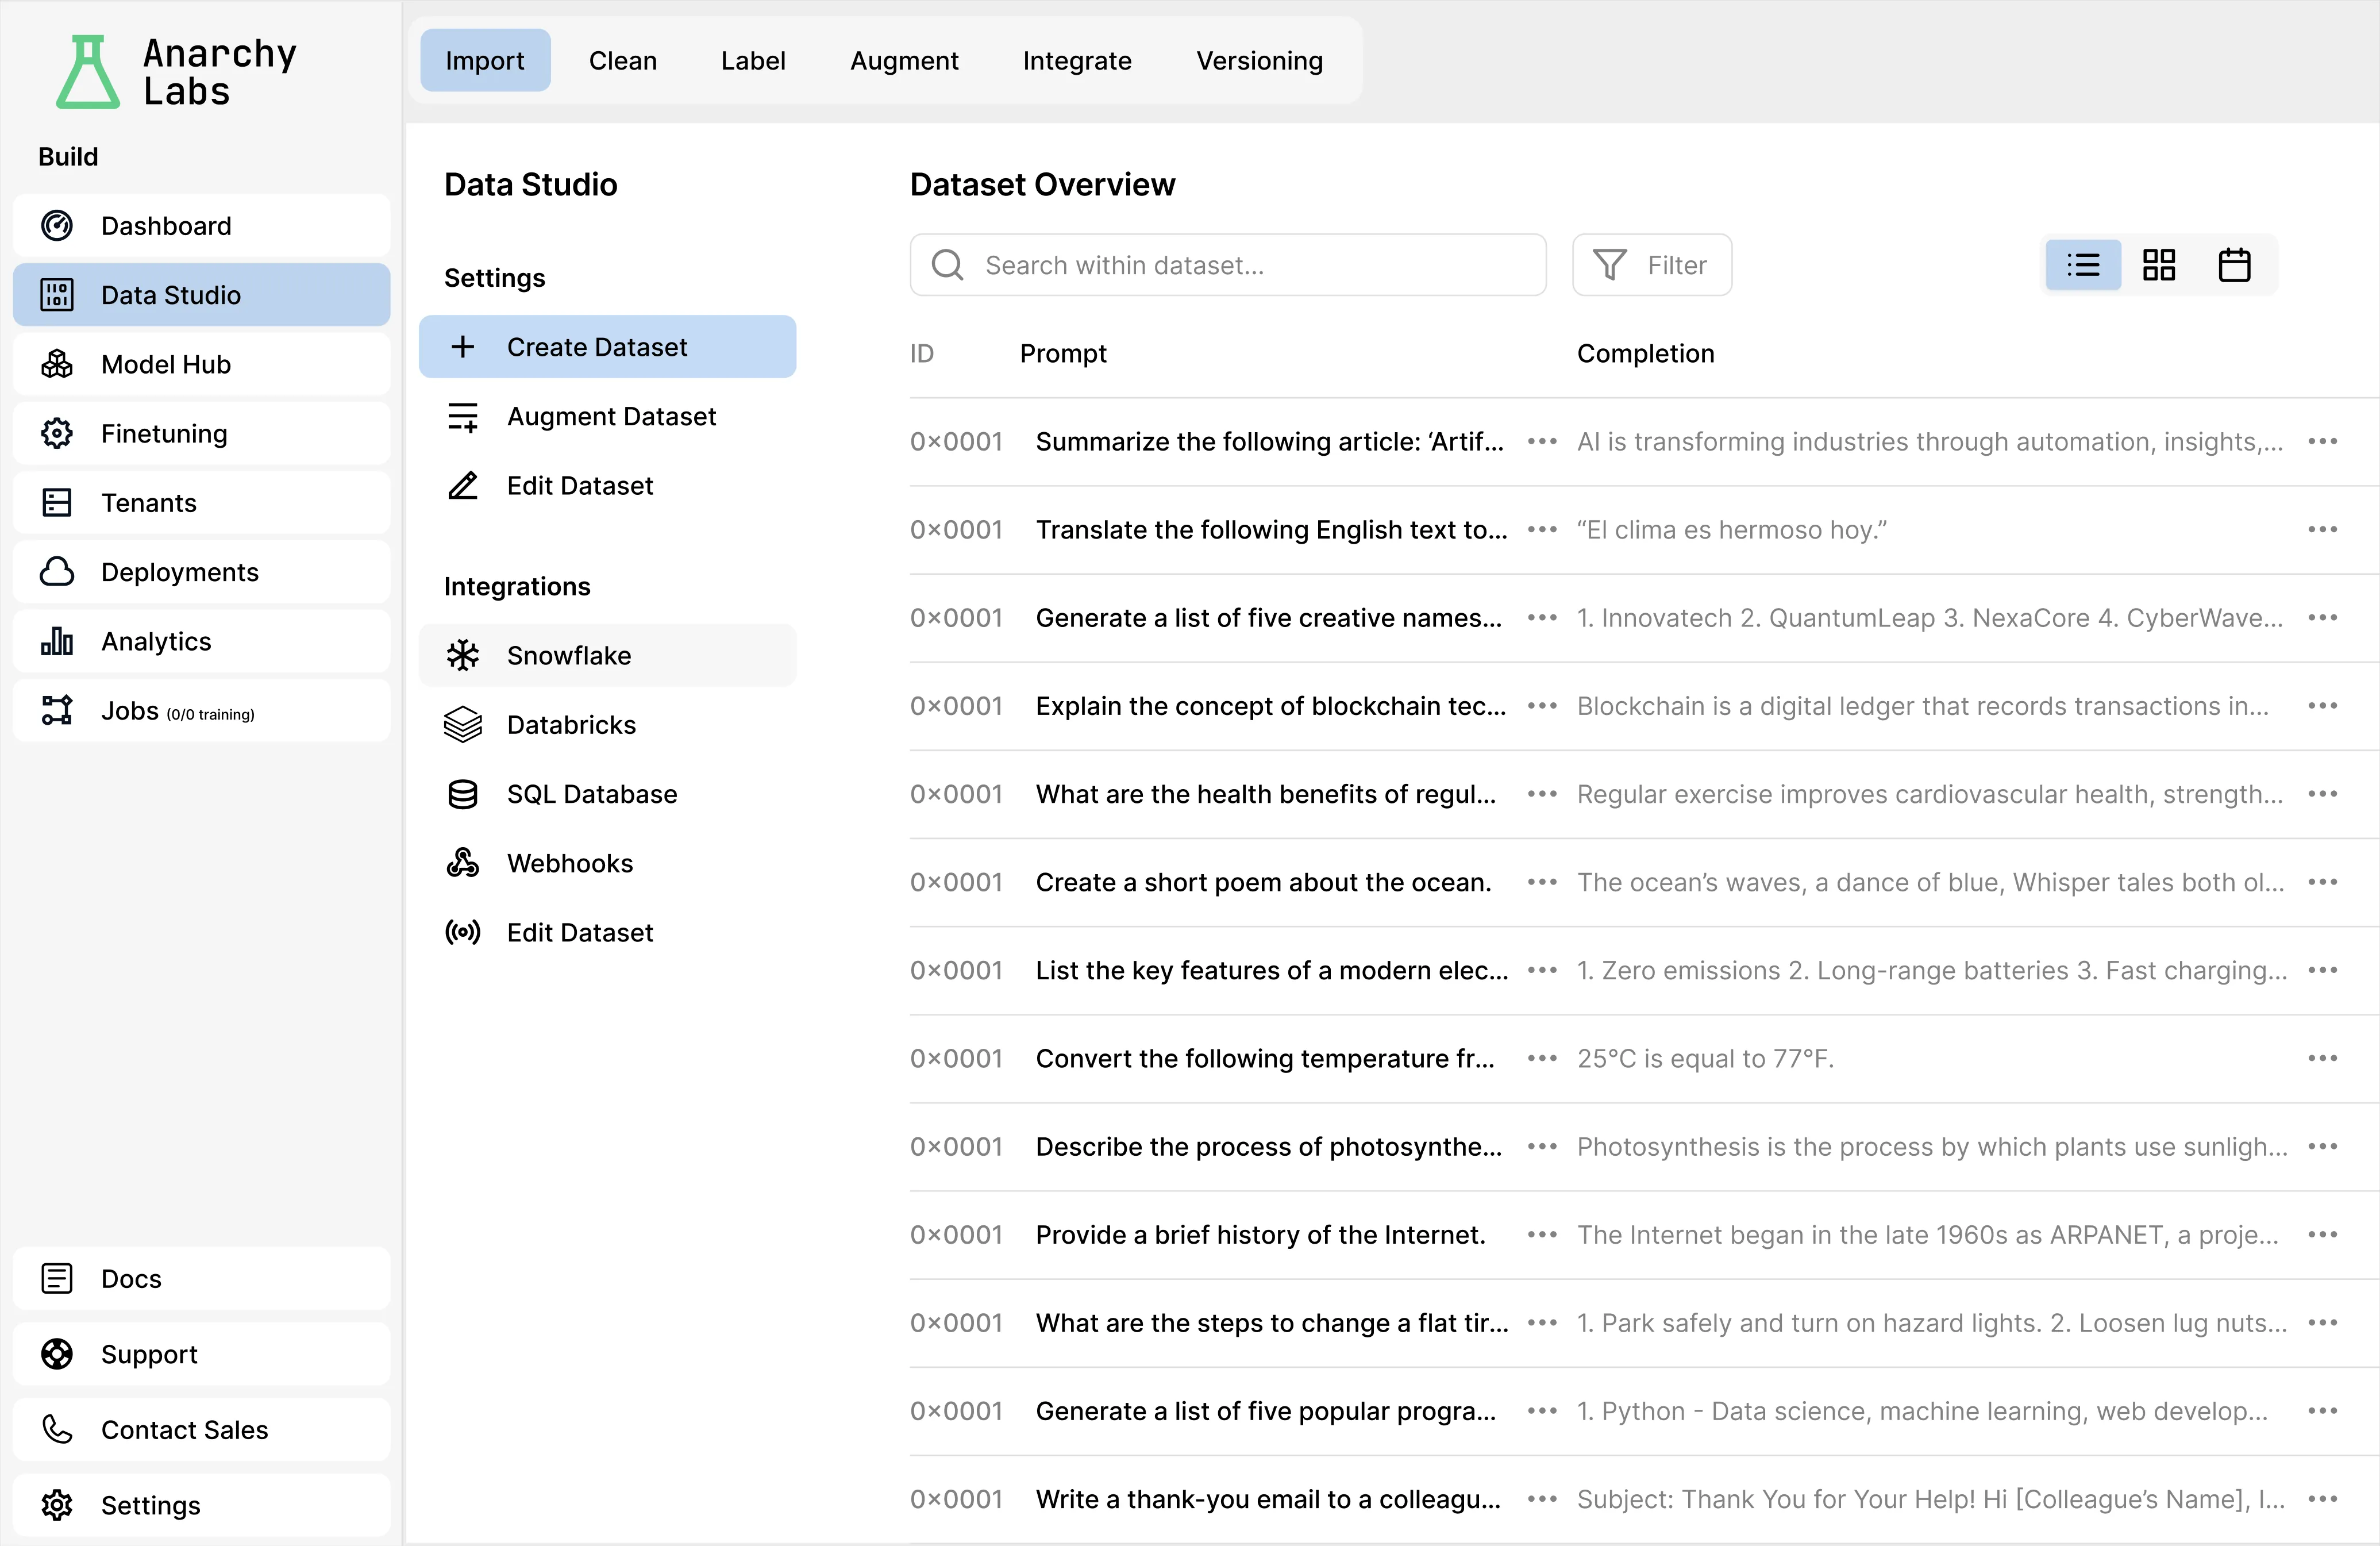Switch to the Versioning tab
Screen dimensions: 2380x1546
pyautogui.click(x=1260, y=60)
